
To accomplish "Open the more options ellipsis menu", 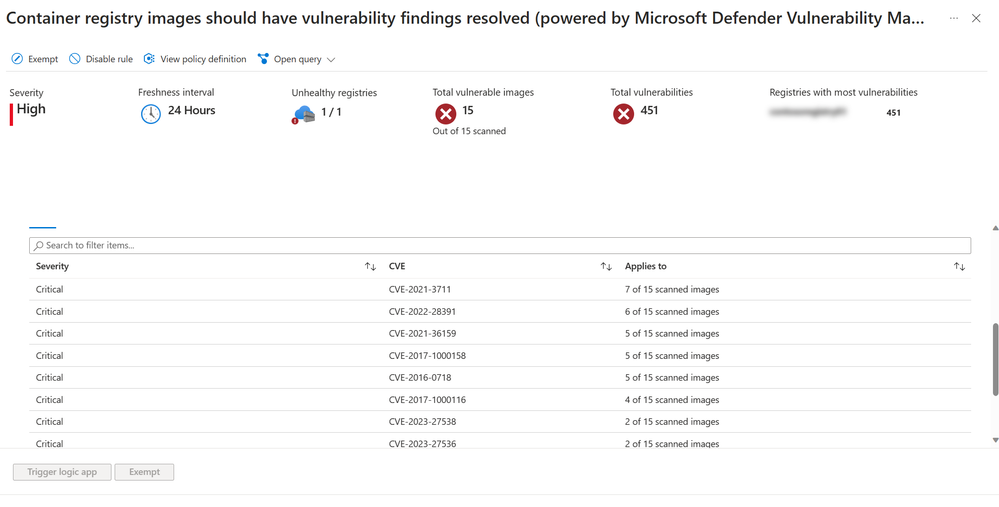I will point(953,18).
